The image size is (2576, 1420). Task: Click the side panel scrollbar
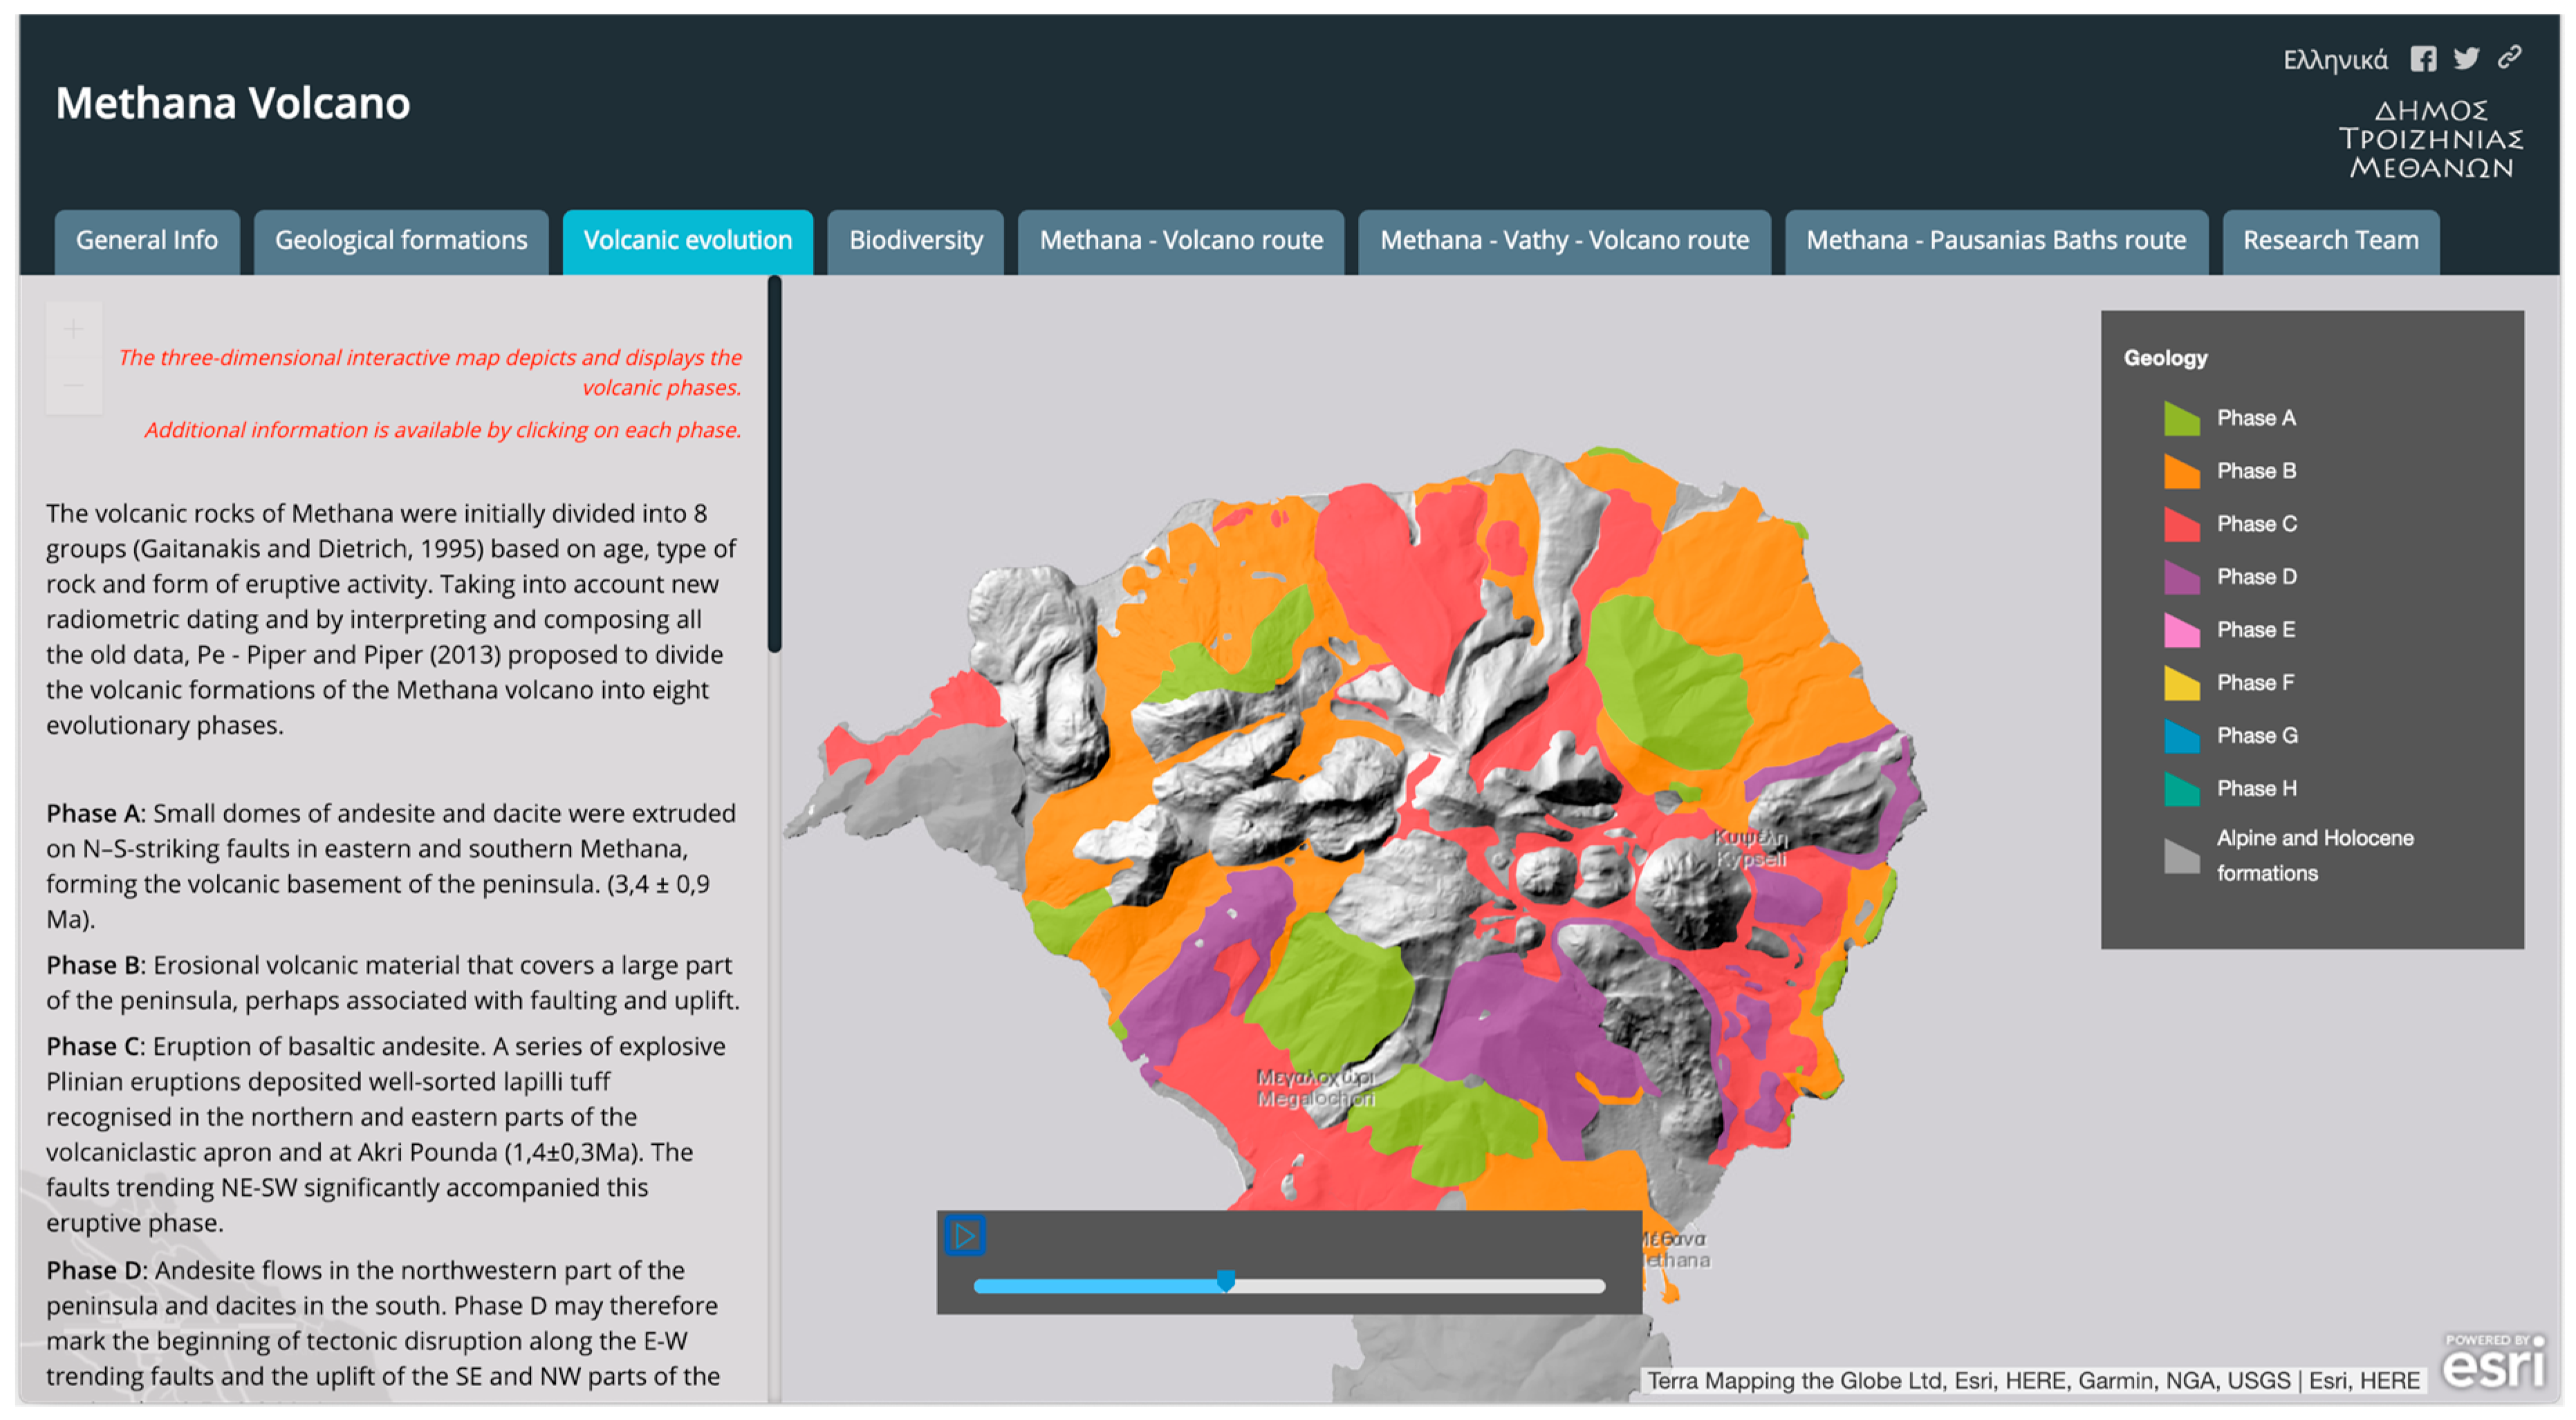774,465
